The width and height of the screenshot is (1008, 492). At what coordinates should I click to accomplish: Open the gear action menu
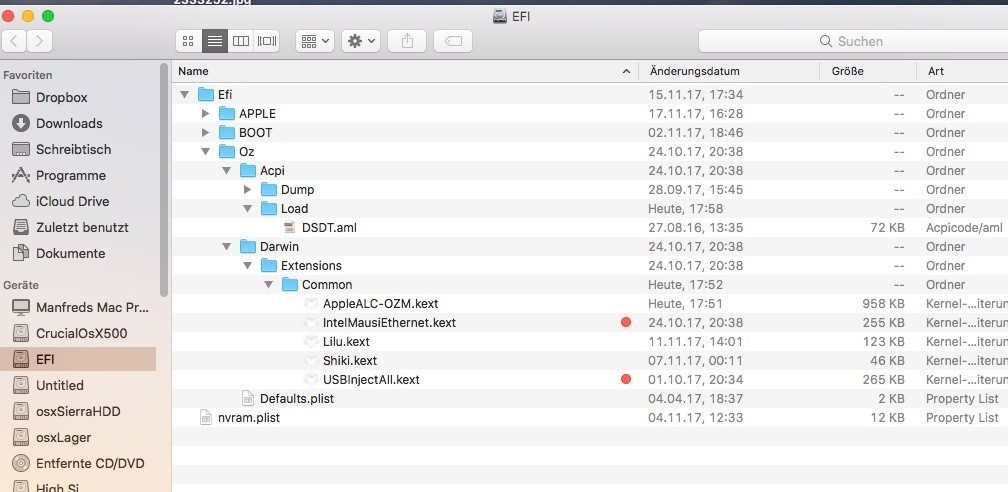pos(362,41)
